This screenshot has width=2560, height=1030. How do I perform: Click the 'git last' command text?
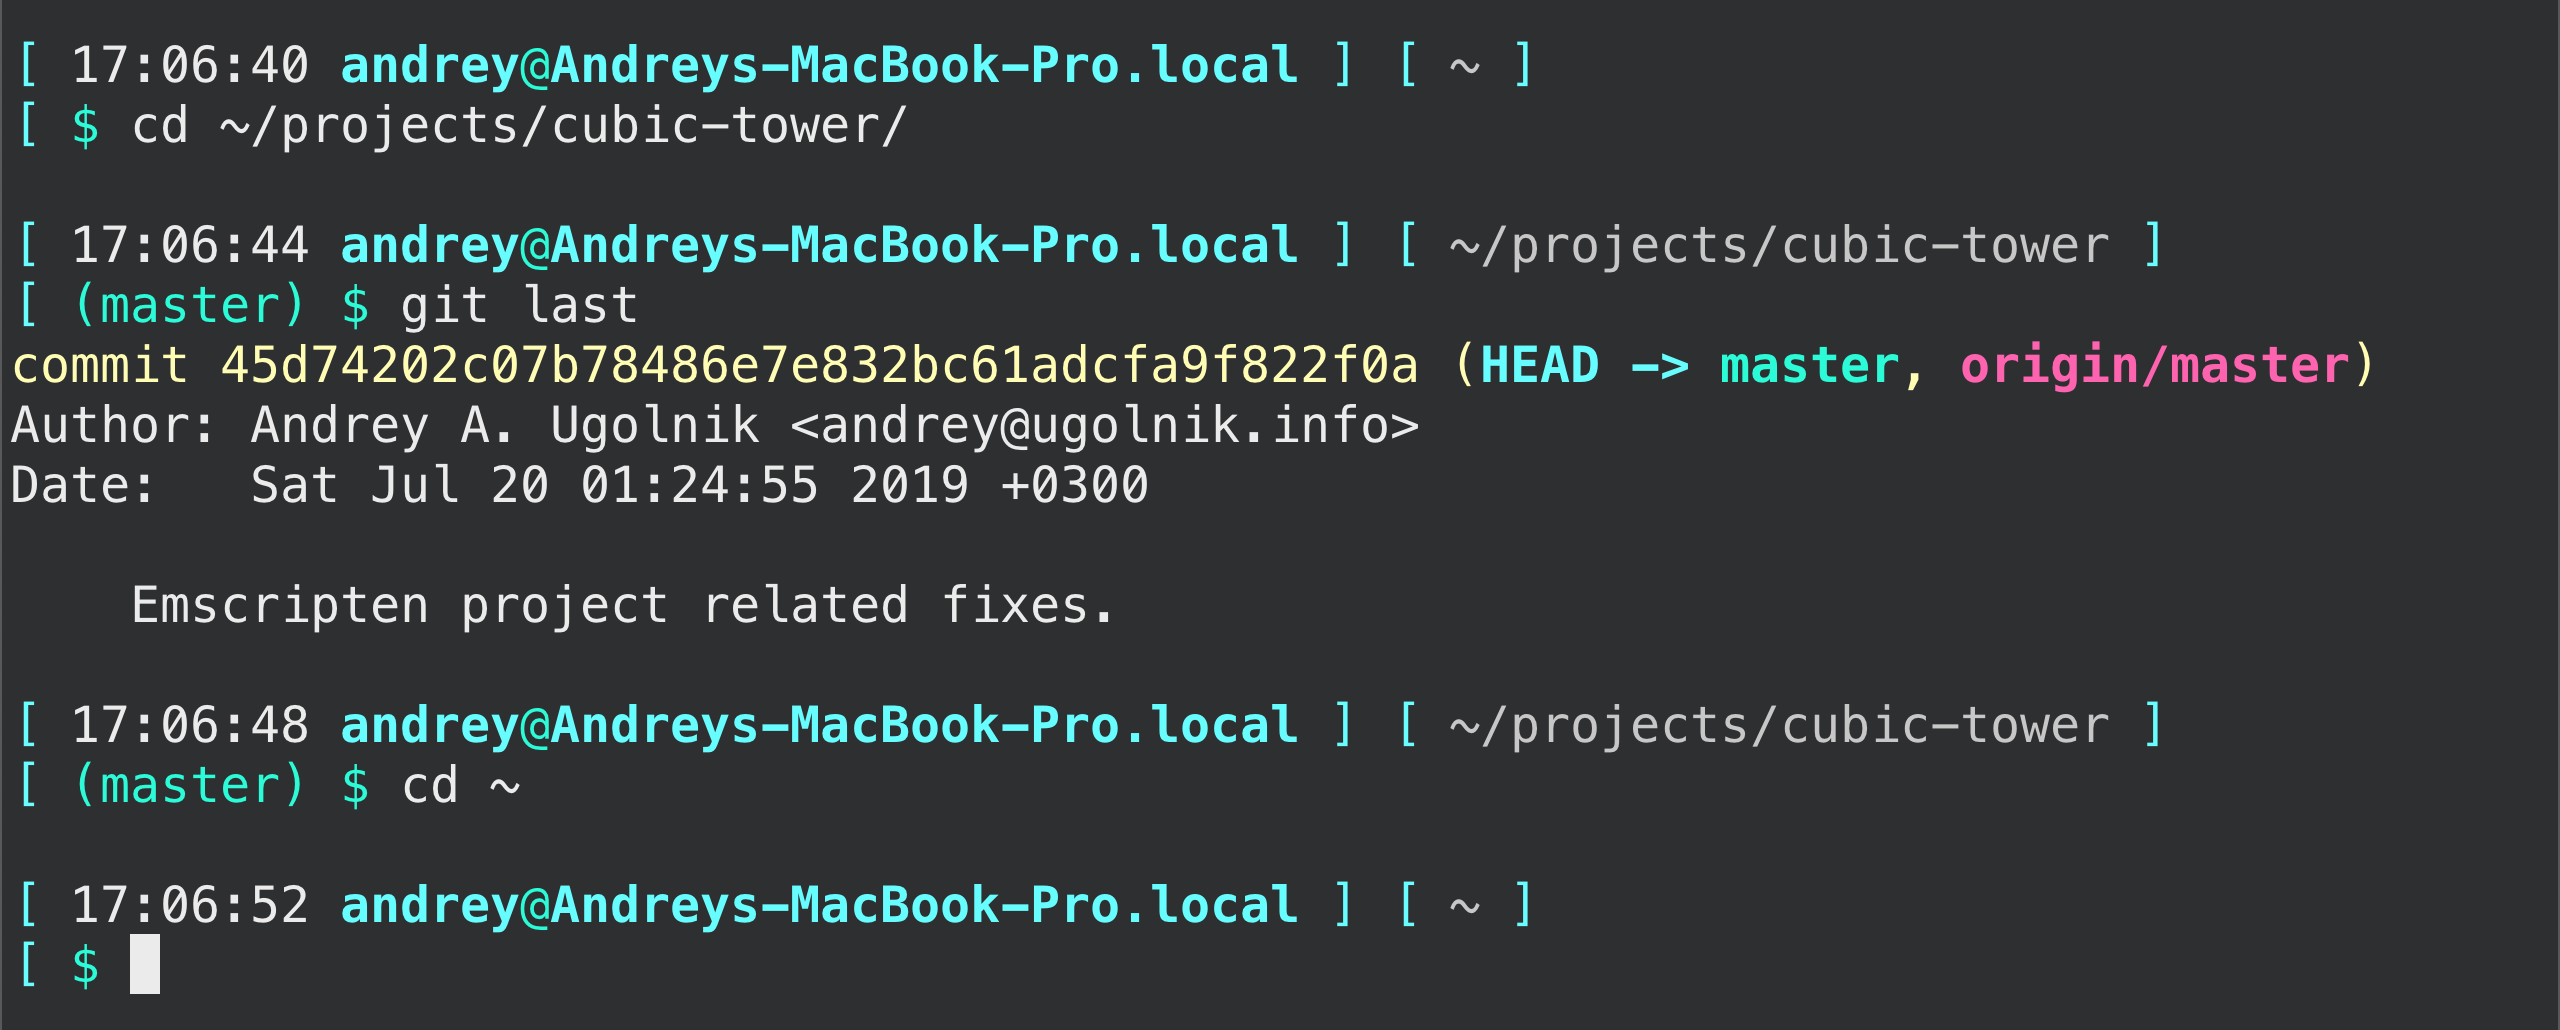[519, 305]
